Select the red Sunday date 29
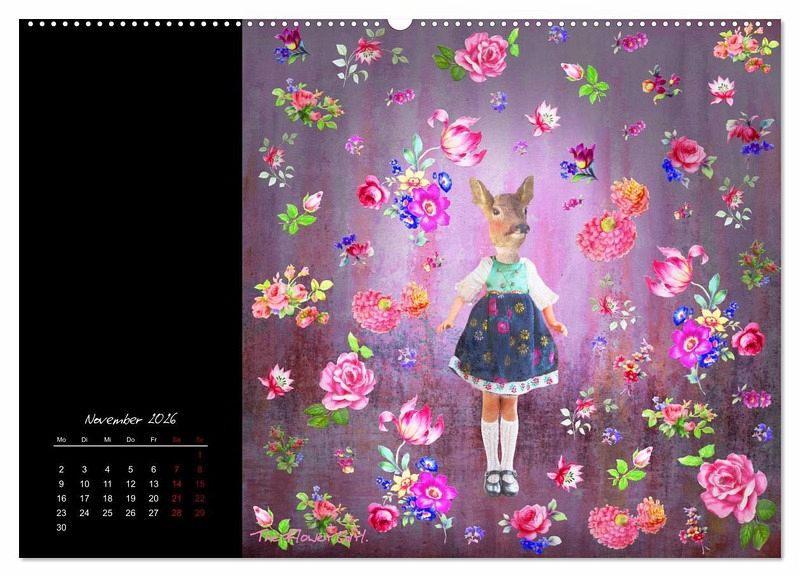800x577 pixels. click(200, 513)
